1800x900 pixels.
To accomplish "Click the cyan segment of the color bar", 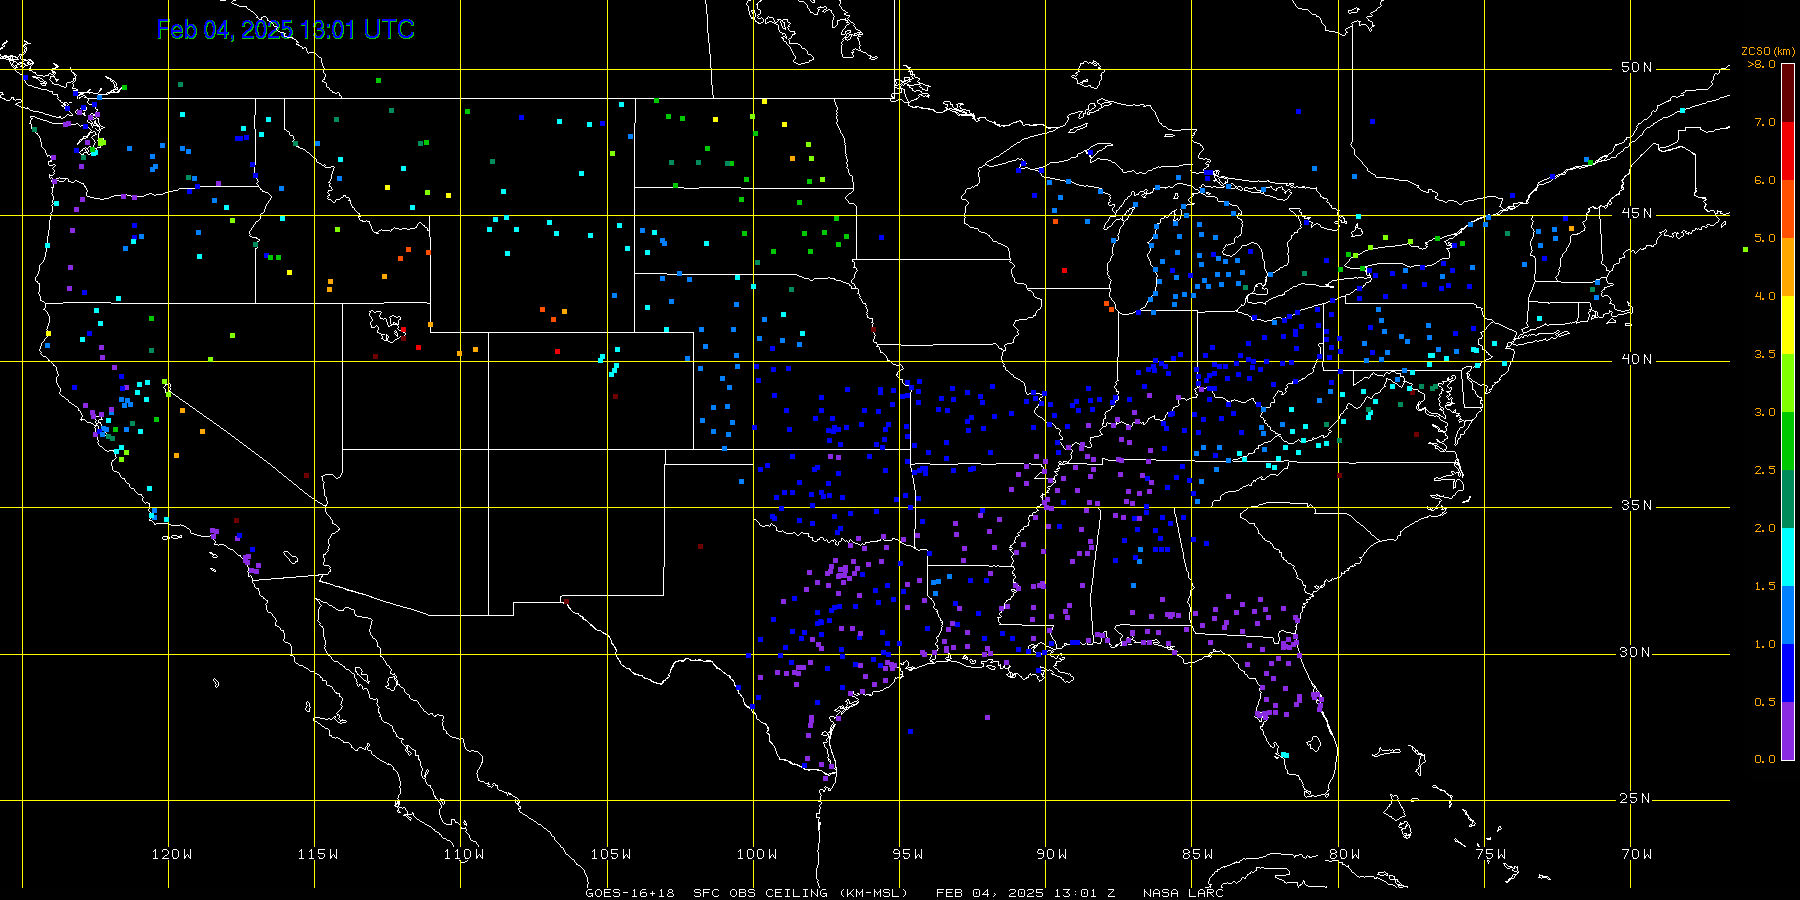I will [x=1788, y=557].
